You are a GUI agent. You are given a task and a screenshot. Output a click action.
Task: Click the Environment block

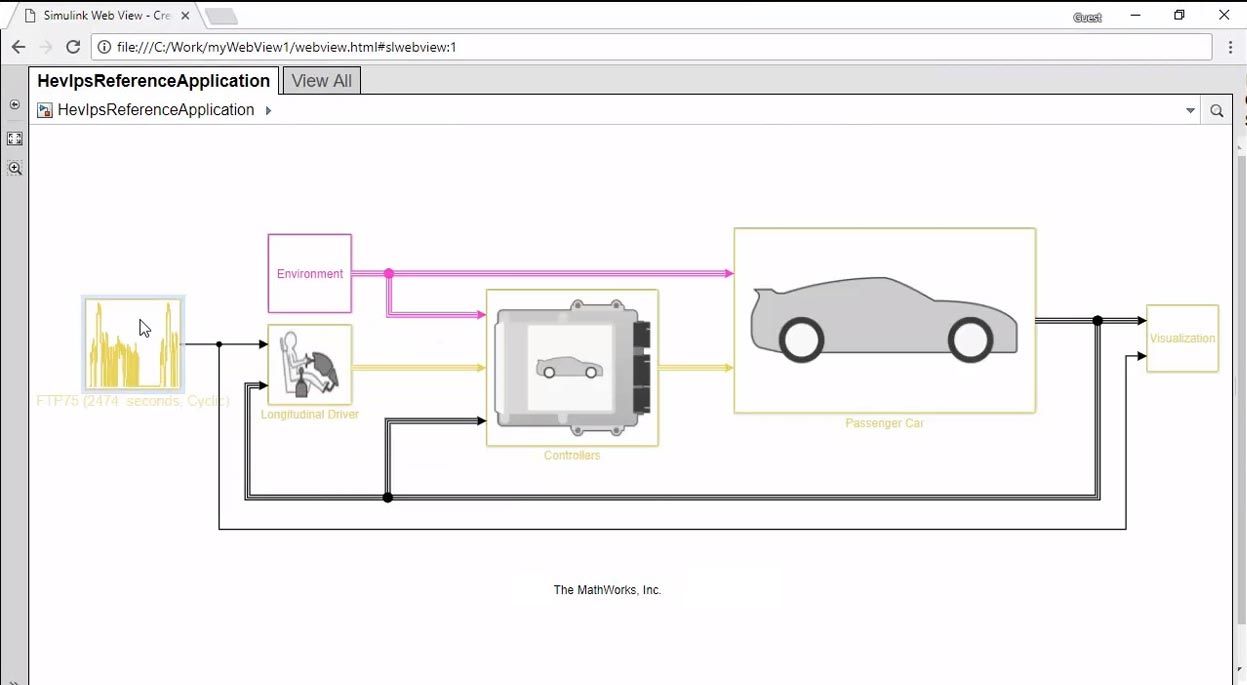(309, 273)
